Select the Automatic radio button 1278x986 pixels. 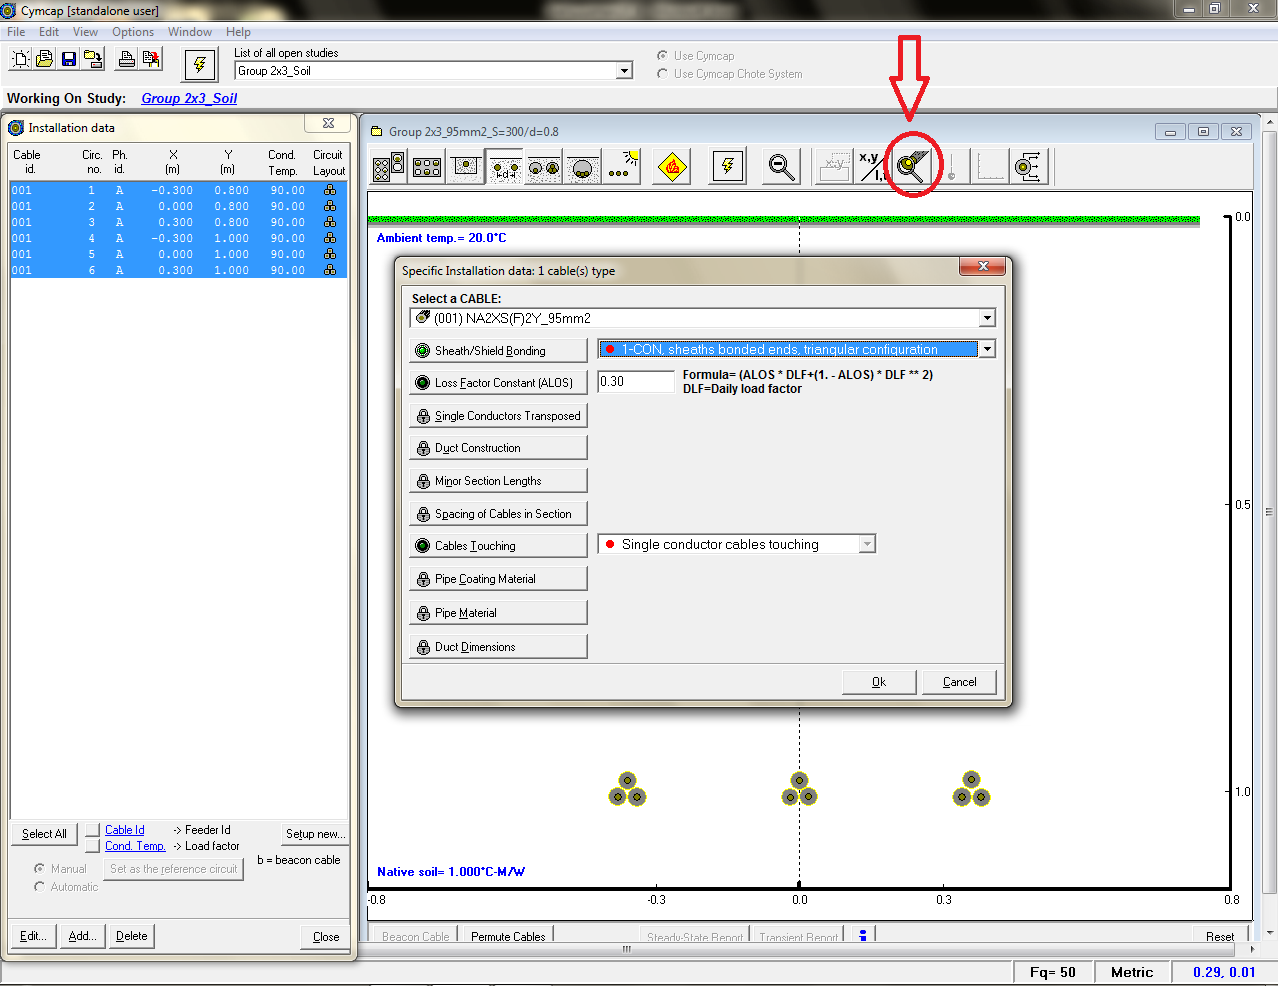[40, 887]
